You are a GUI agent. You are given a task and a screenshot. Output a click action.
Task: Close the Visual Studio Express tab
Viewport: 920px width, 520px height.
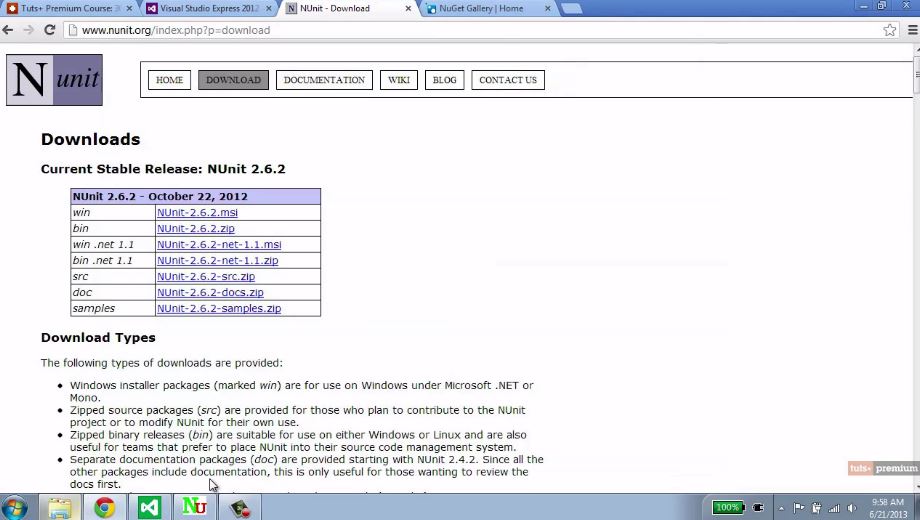pos(269,8)
